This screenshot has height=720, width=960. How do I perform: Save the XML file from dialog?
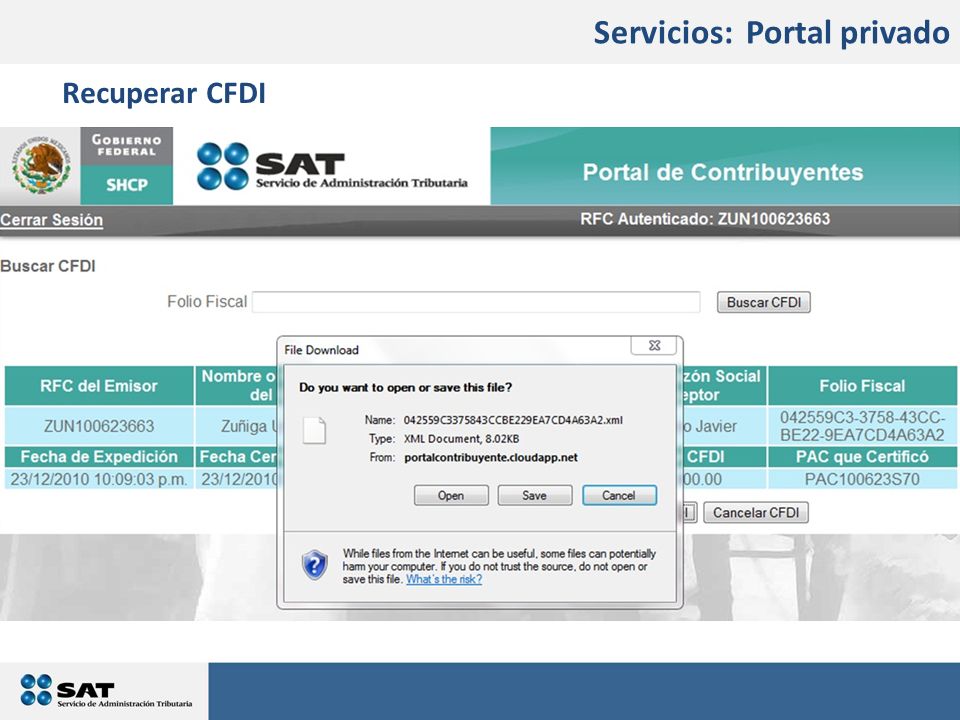pyautogui.click(x=534, y=495)
